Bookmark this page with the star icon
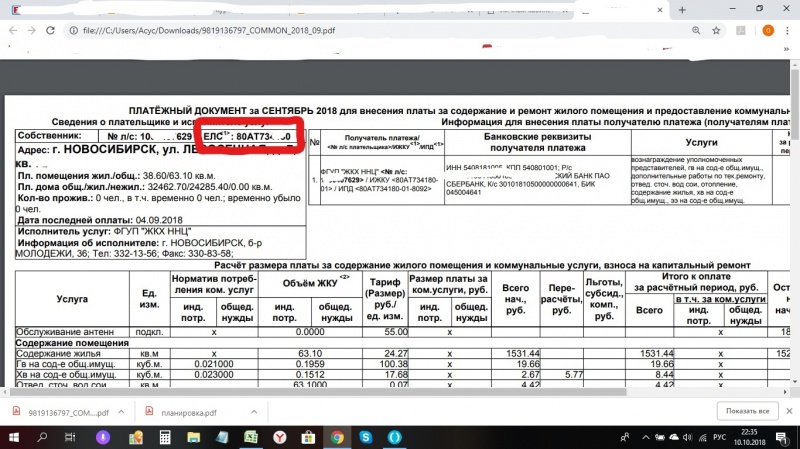The height and width of the screenshot is (449, 800). pyautogui.click(x=716, y=31)
